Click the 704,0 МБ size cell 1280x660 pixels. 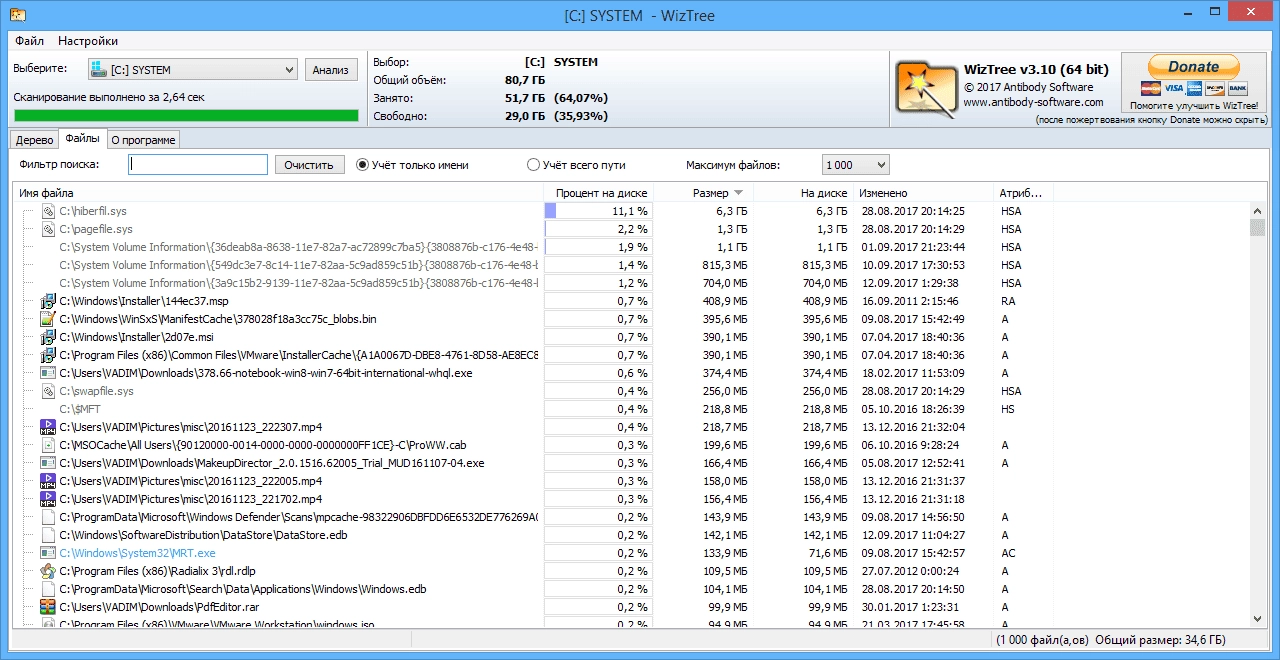tap(724, 283)
